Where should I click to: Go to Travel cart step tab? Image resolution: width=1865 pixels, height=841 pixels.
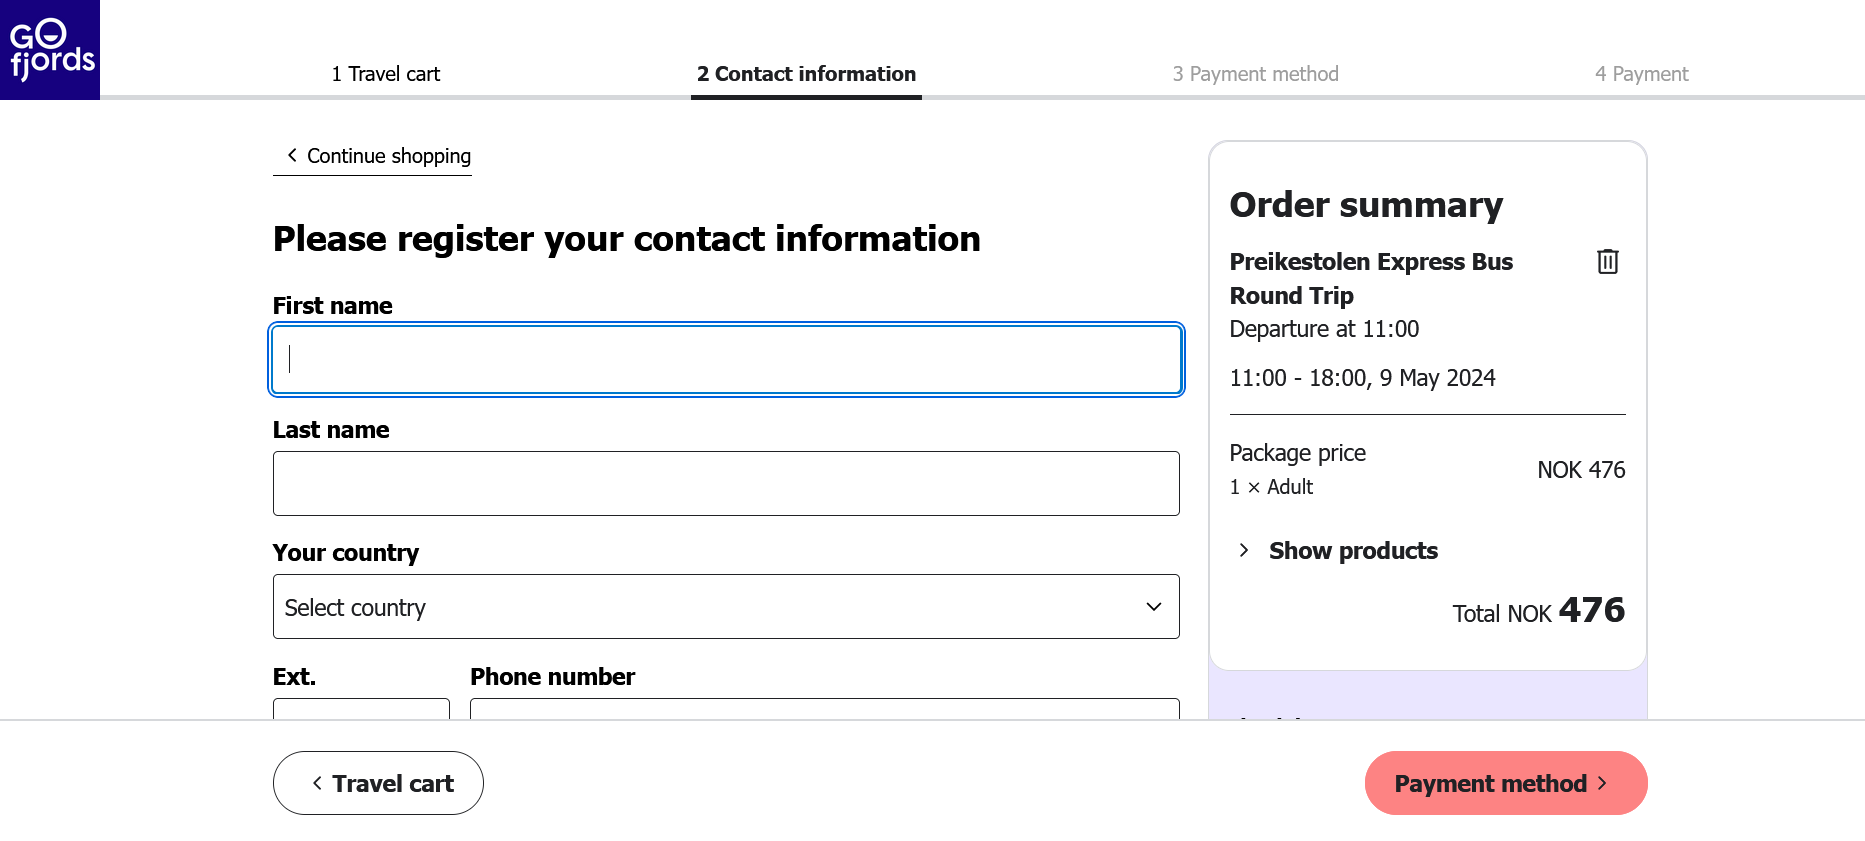[x=386, y=74]
